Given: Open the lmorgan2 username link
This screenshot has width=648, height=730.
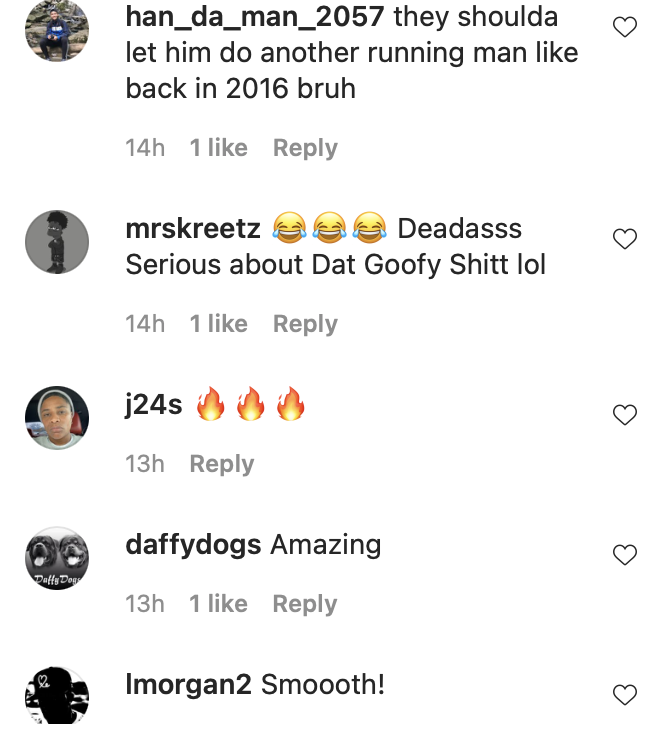Looking at the screenshot, I should pyautogui.click(x=189, y=685).
